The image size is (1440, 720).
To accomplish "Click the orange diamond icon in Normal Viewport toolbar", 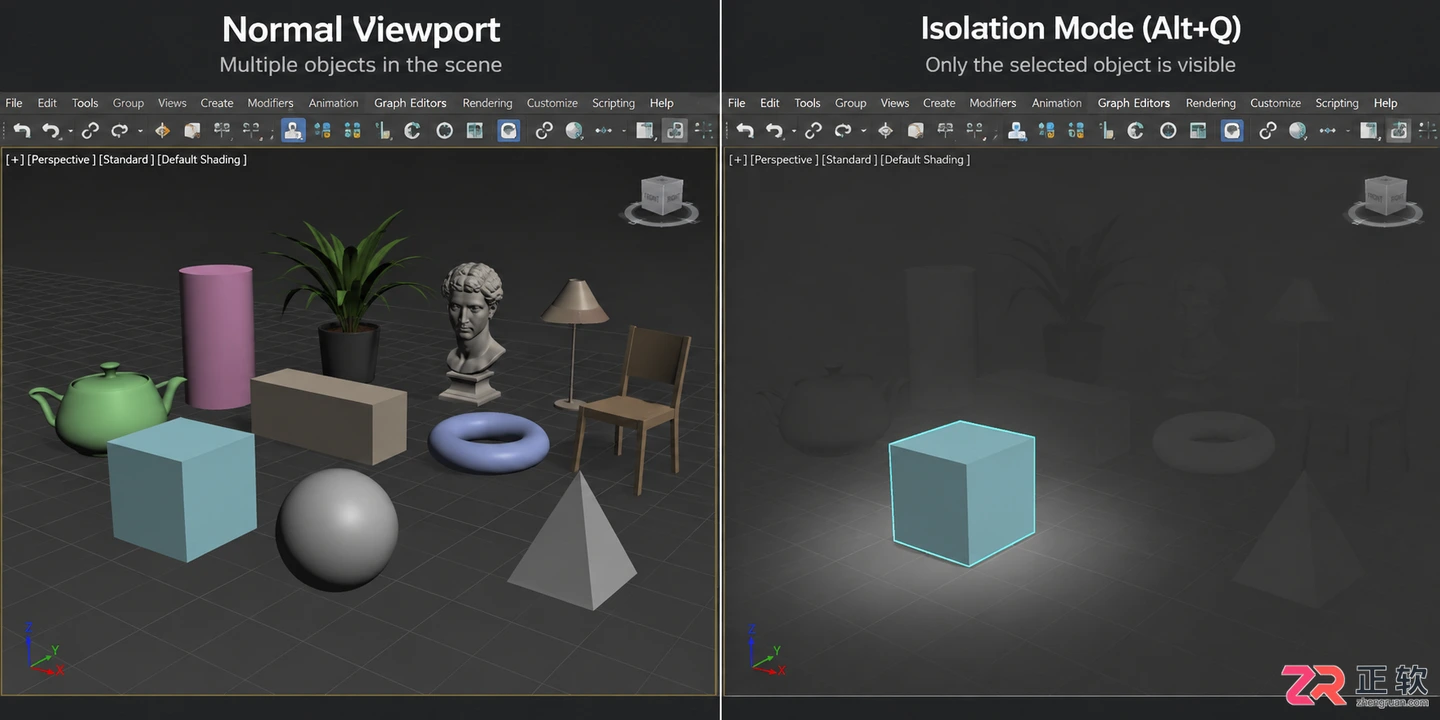I will [162, 130].
